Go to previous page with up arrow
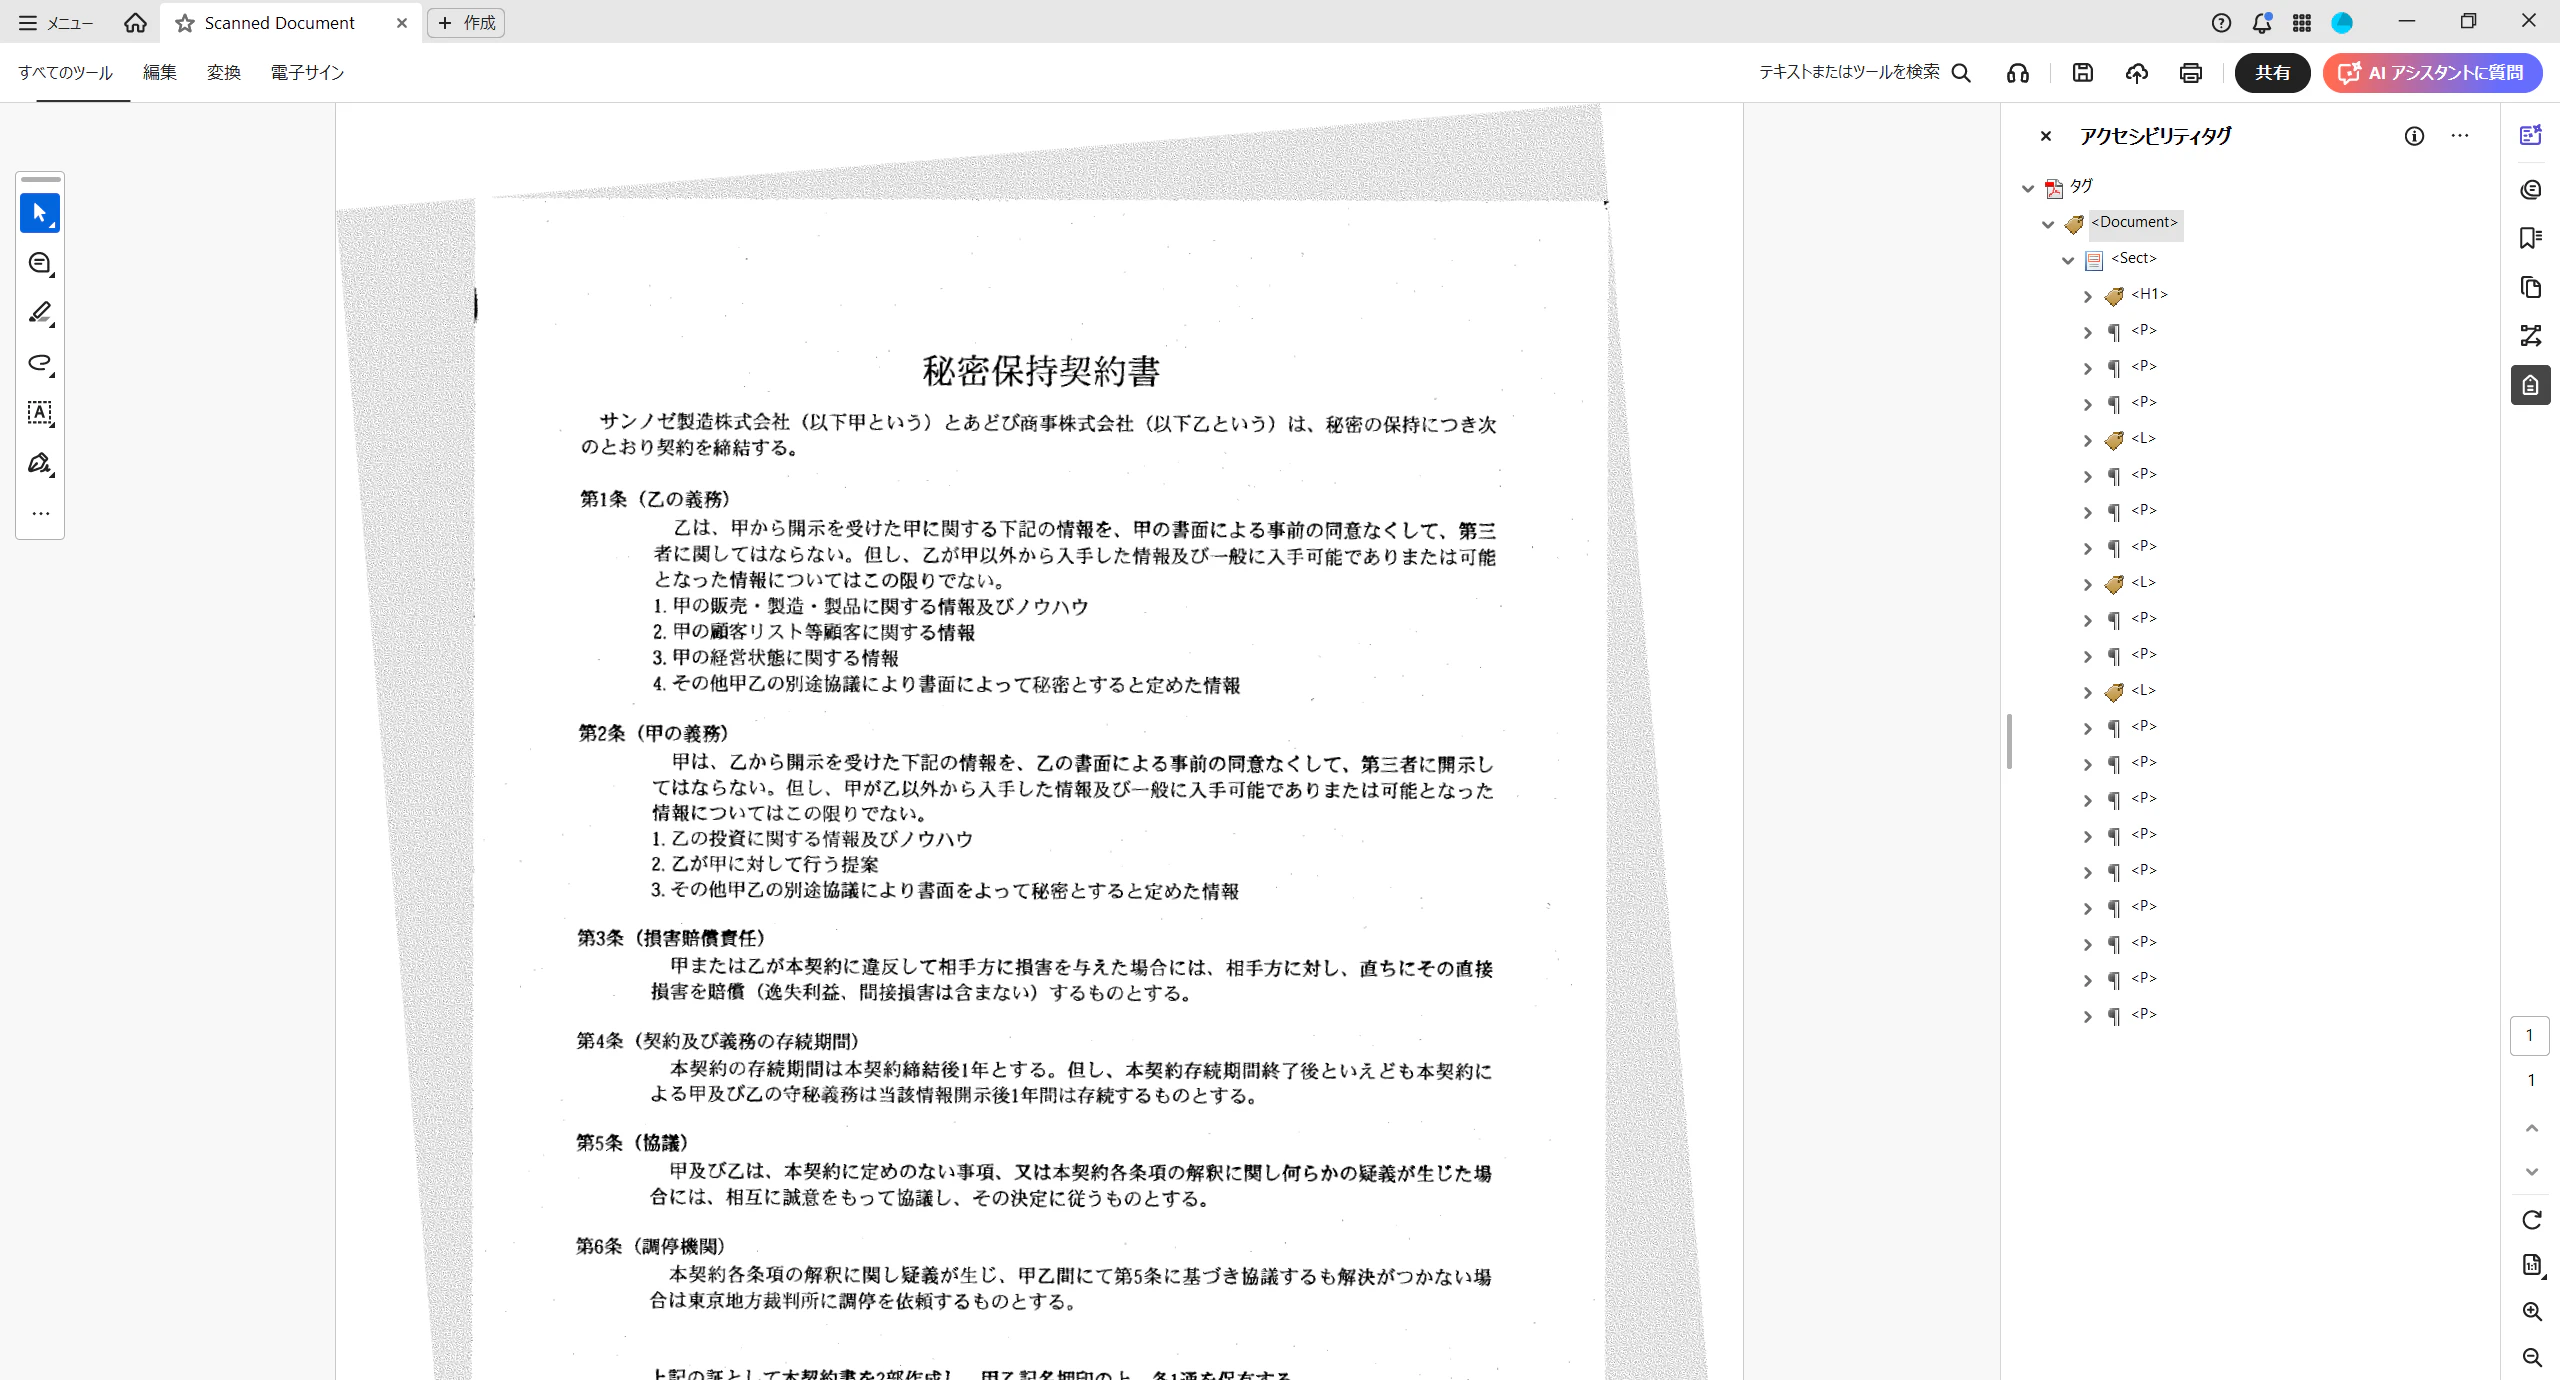The width and height of the screenshot is (2560, 1380). pos(2532,1129)
